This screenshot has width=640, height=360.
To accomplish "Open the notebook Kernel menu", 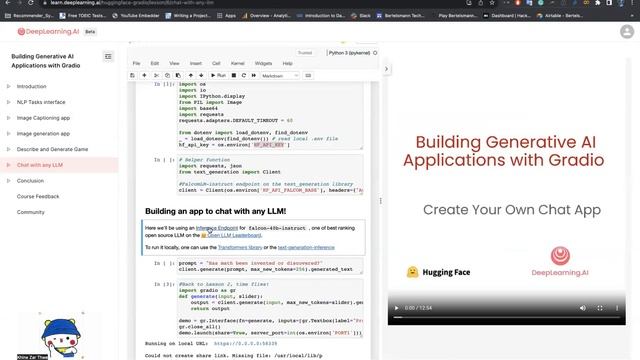I will [x=238, y=63].
